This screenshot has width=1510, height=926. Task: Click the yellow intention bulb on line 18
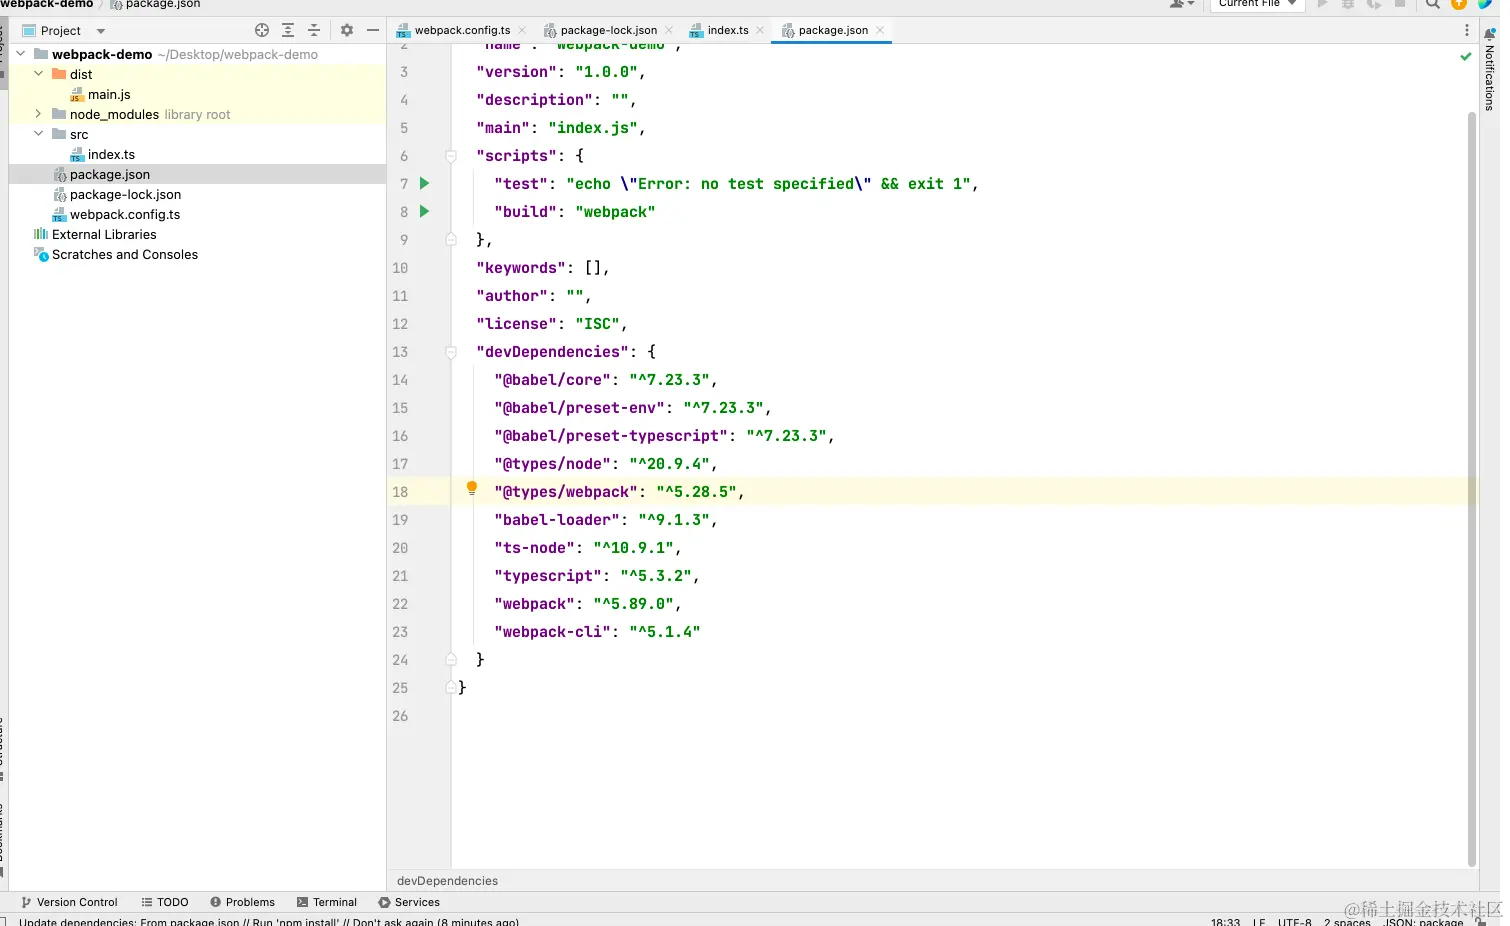[472, 488]
